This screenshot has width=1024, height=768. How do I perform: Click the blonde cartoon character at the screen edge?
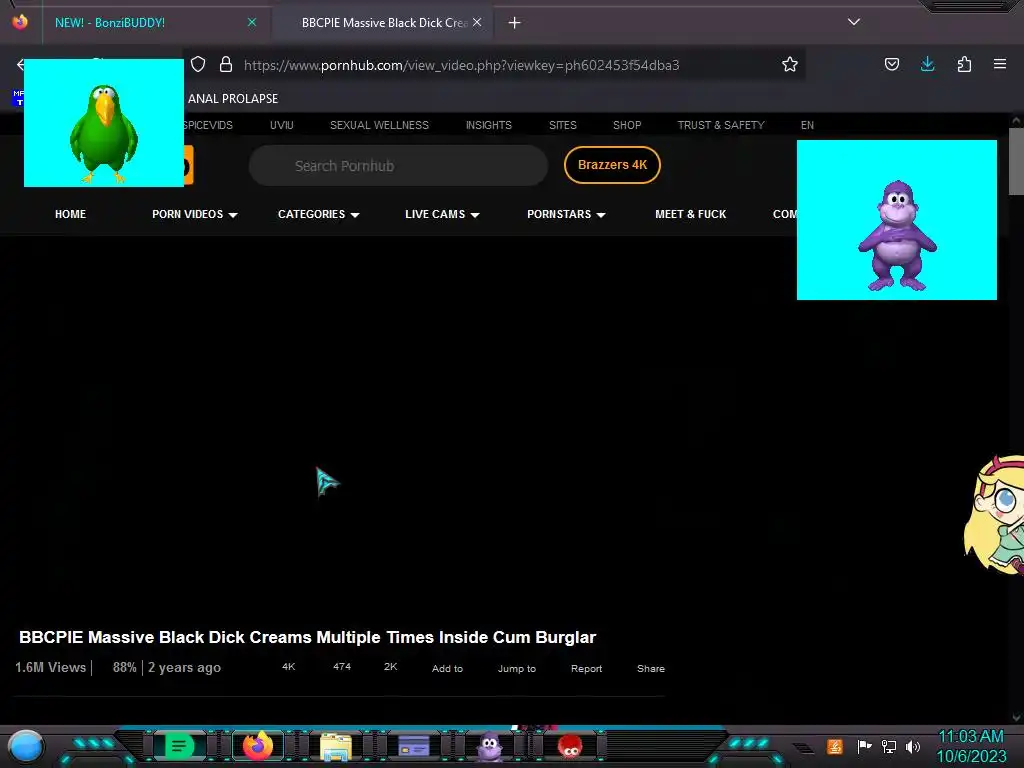point(994,515)
